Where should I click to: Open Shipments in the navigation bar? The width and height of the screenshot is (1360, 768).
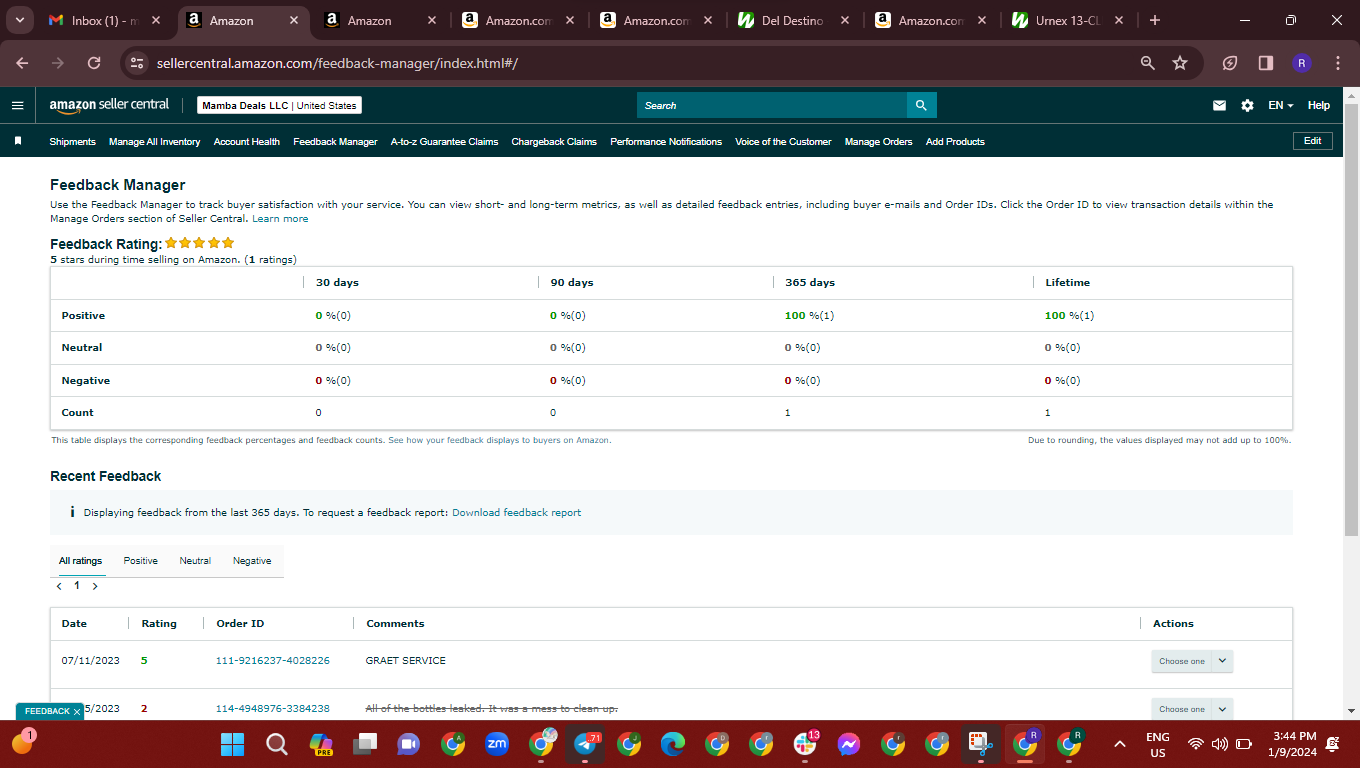coord(73,142)
